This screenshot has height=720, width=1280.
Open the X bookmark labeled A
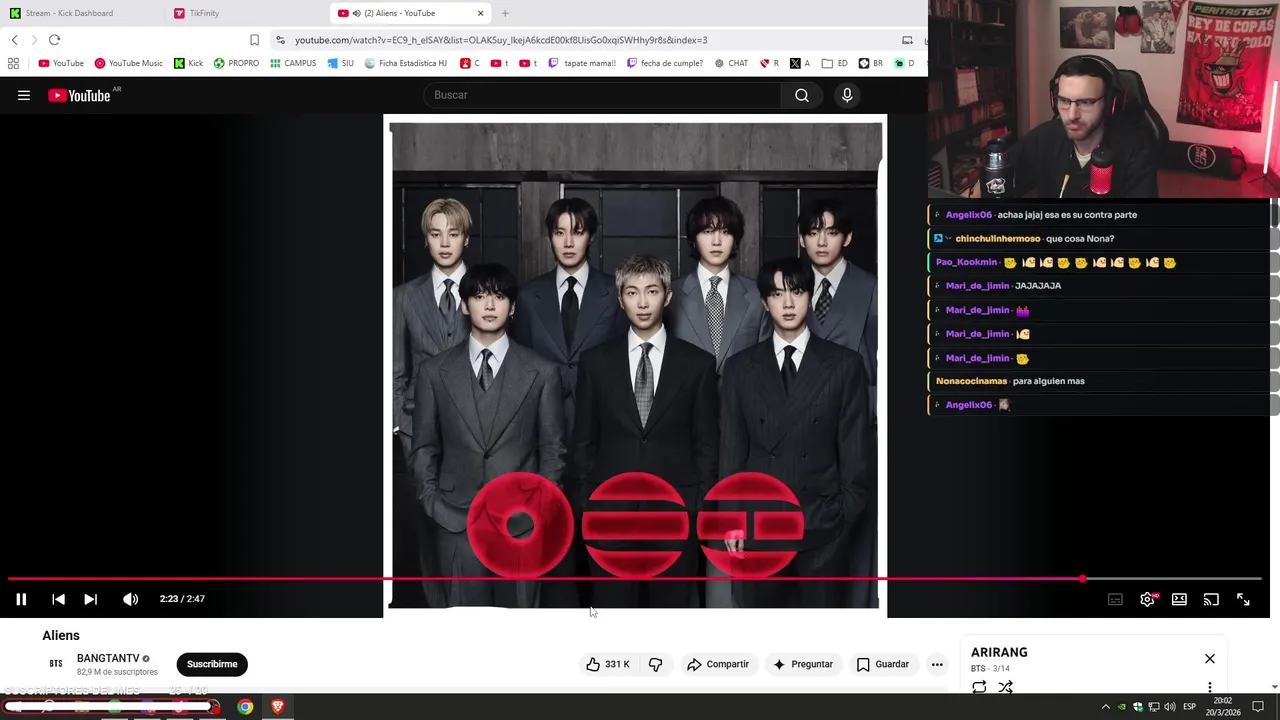[800, 63]
